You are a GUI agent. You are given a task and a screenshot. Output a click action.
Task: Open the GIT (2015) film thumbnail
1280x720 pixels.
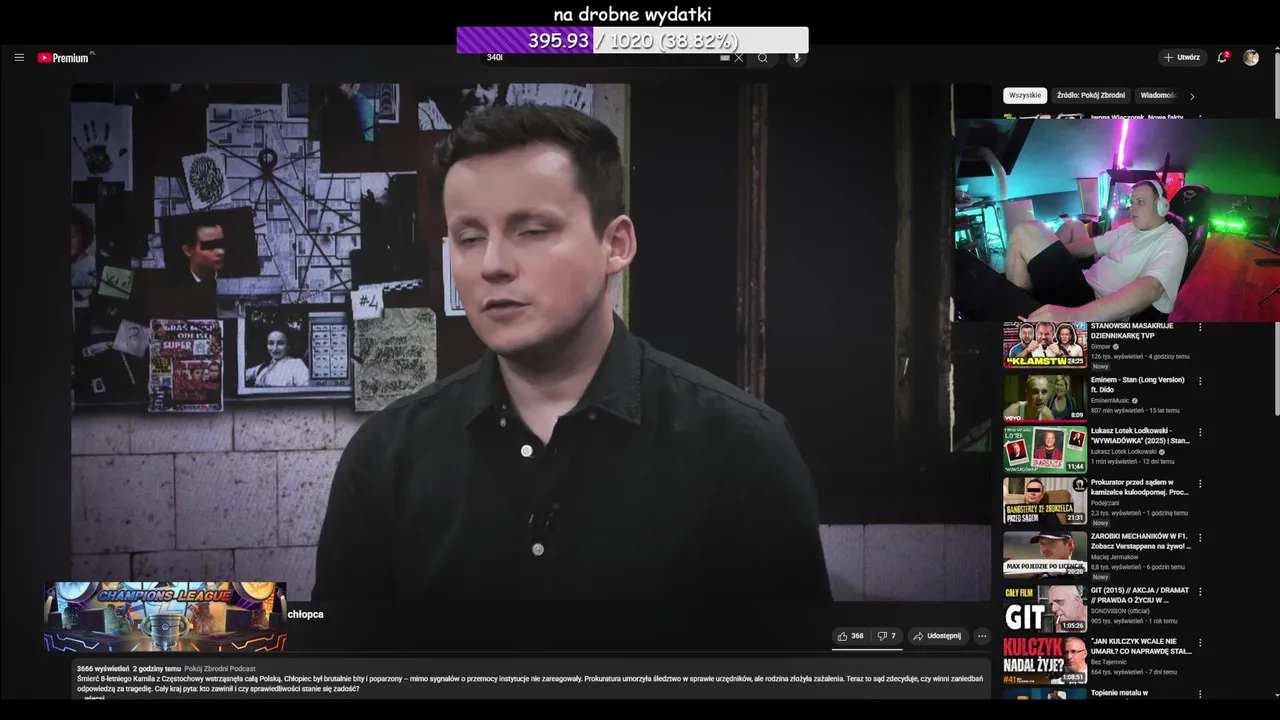click(x=1045, y=608)
